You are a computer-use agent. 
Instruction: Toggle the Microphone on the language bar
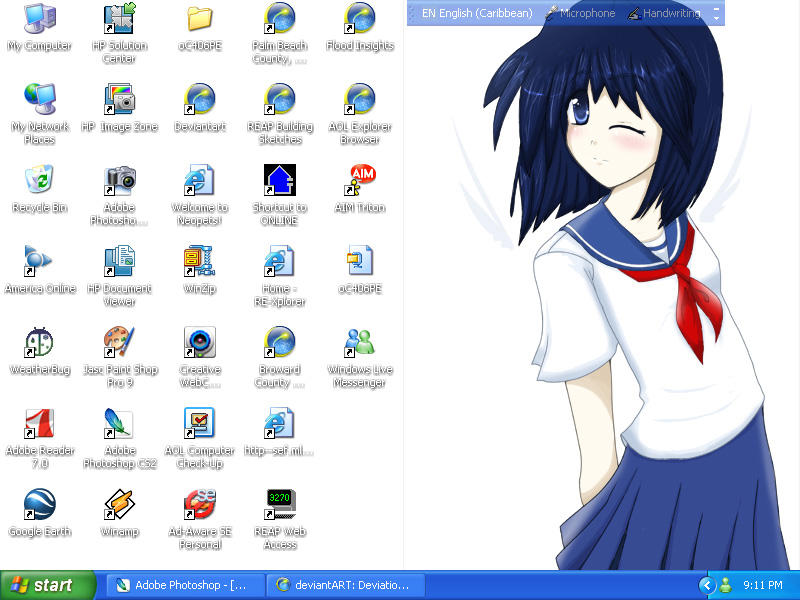580,13
